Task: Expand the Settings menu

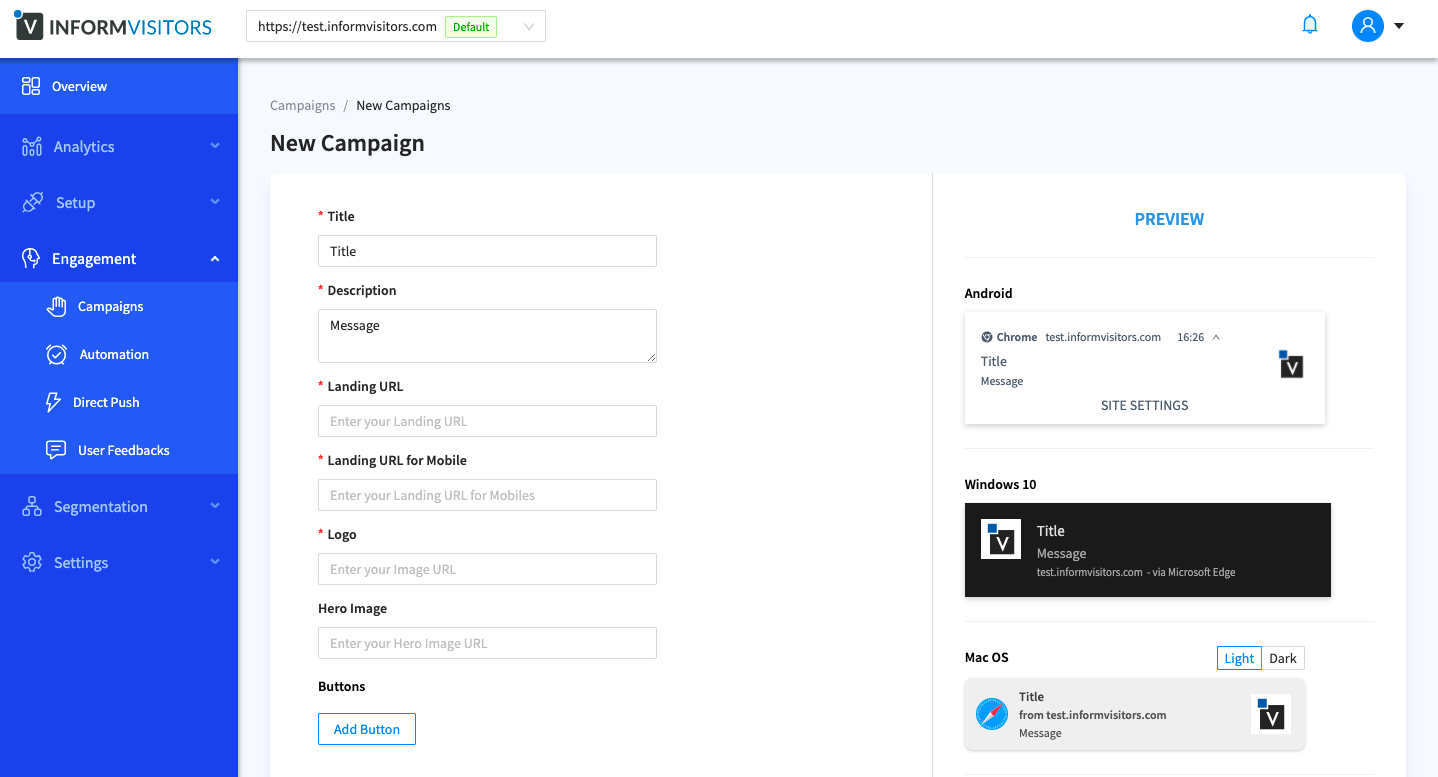Action: coord(119,563)
